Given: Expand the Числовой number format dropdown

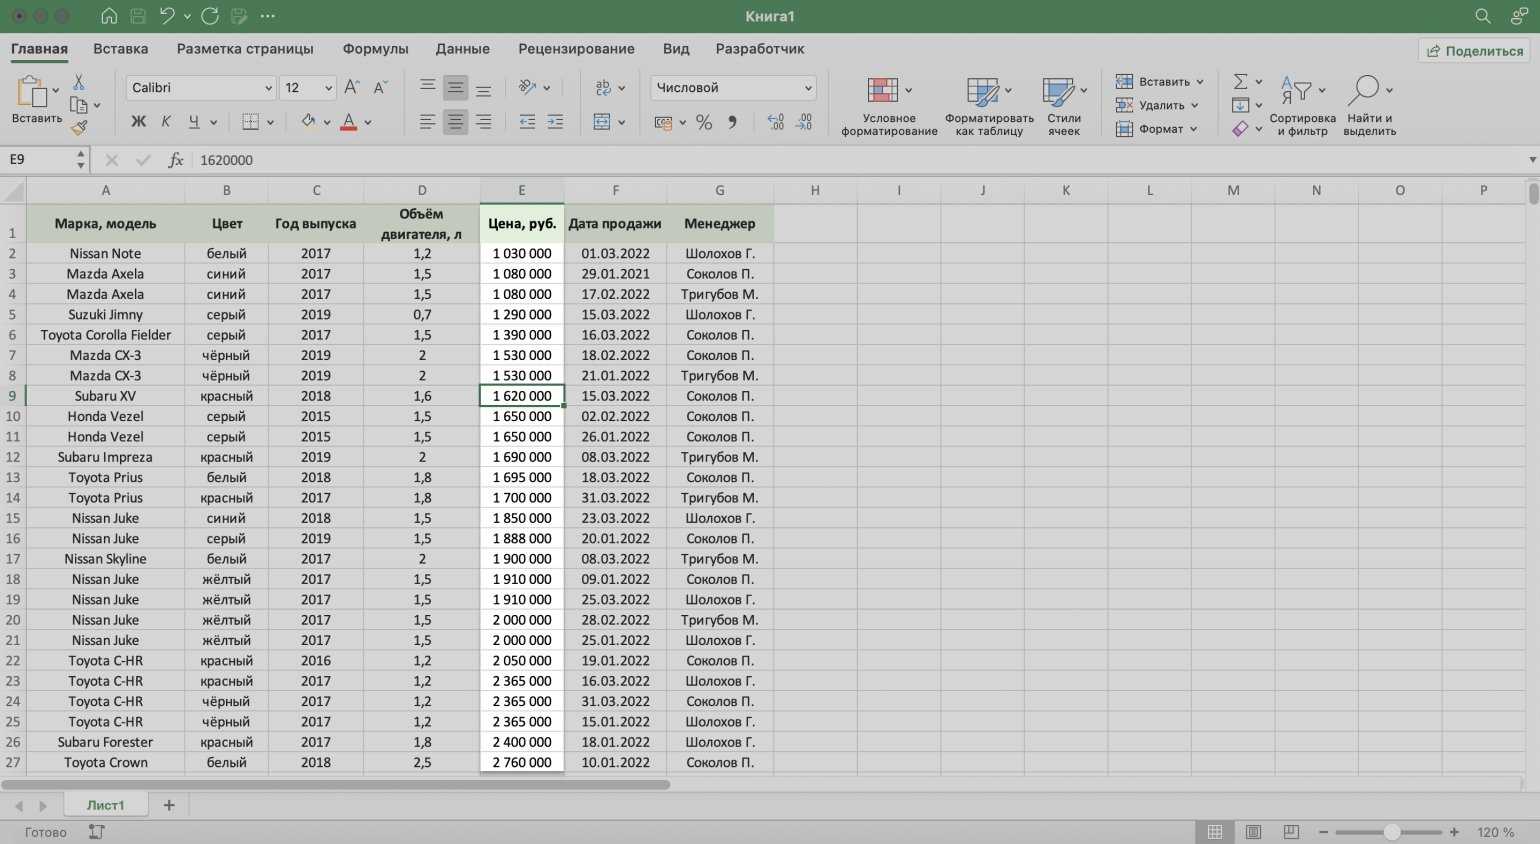Looking at the screenshot, I should click(808, 88).
